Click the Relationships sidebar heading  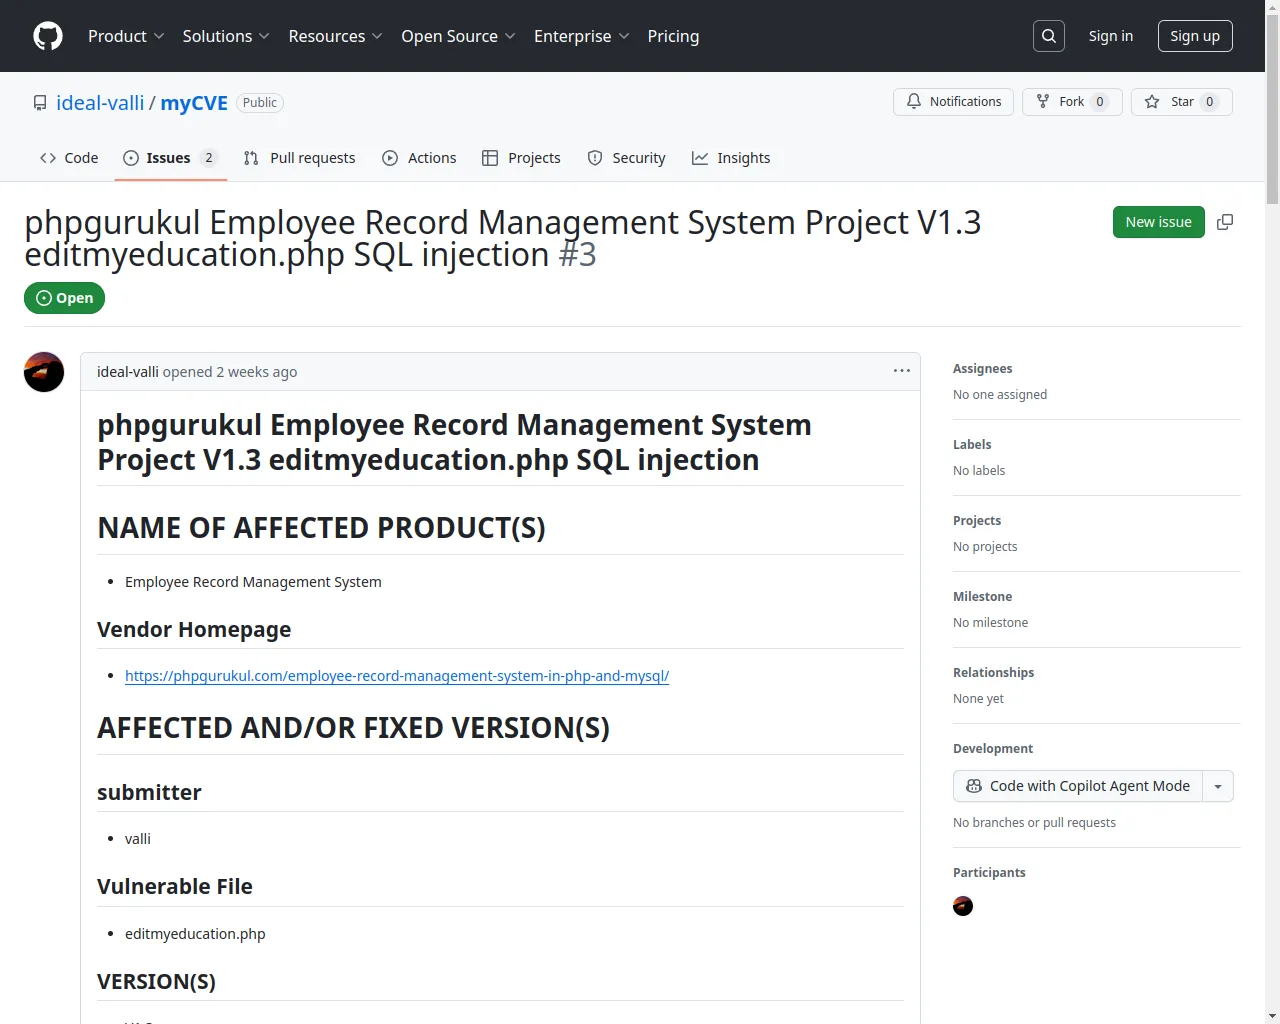[x=993, y=673]
